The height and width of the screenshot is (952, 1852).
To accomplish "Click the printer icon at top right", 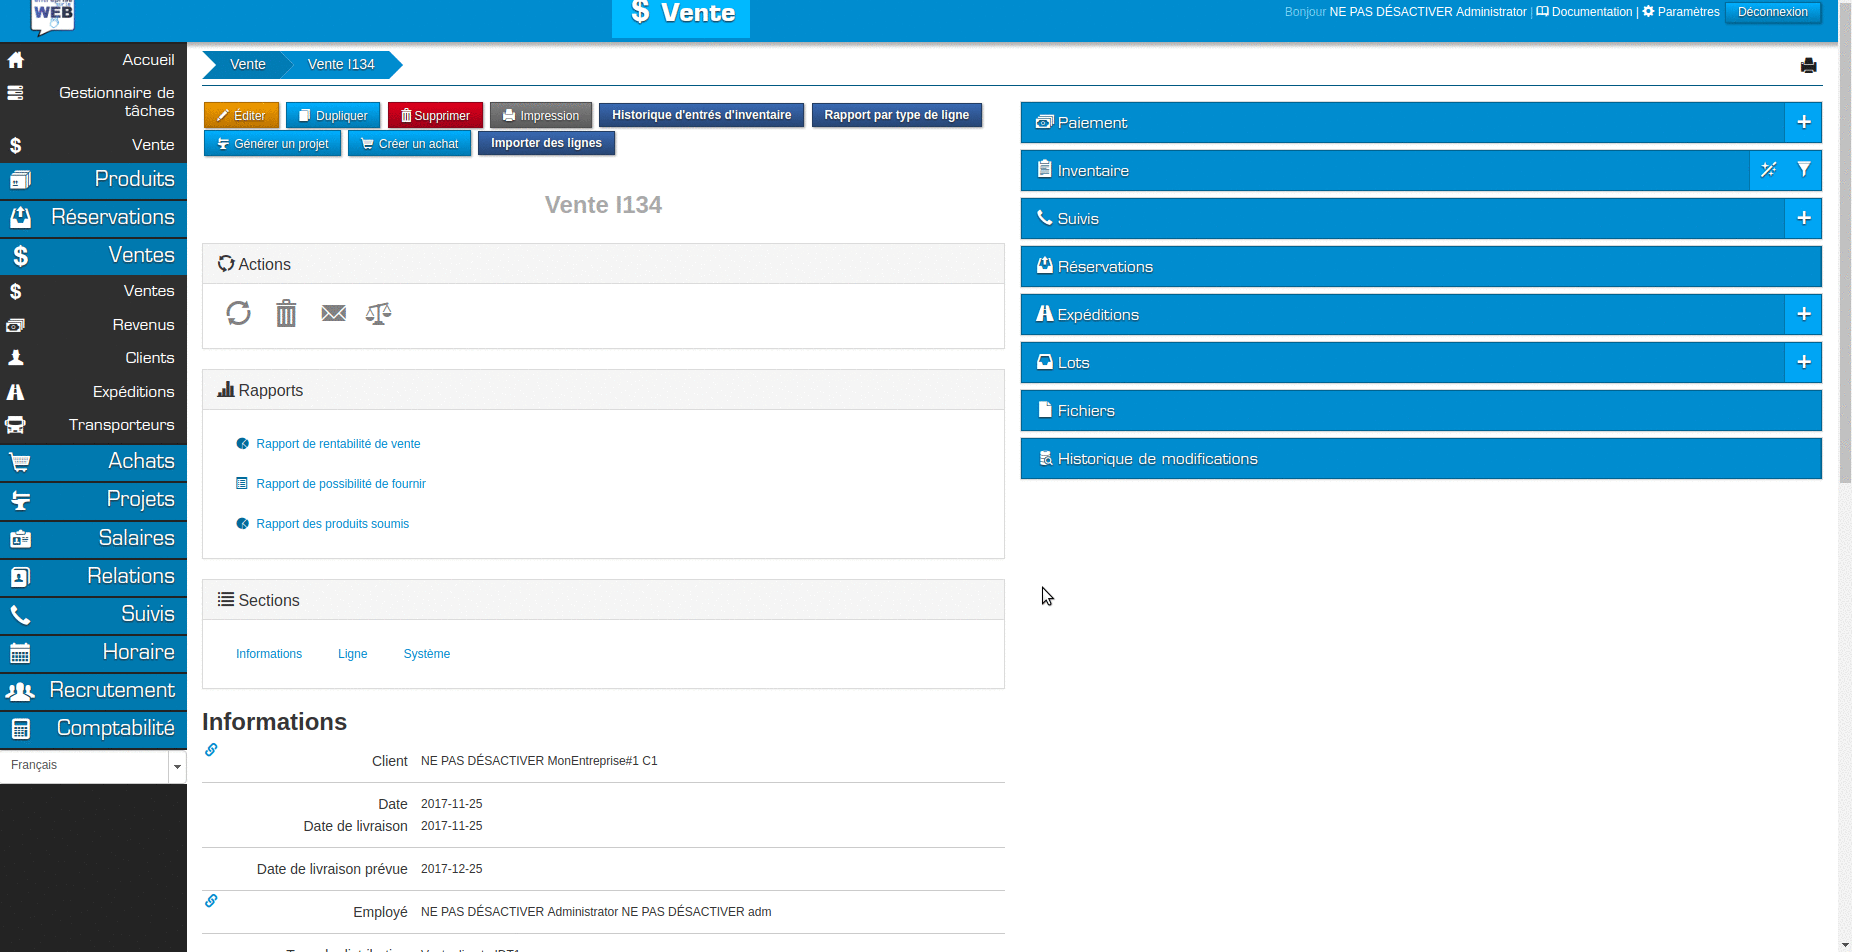I will (x=1808, y=66).
